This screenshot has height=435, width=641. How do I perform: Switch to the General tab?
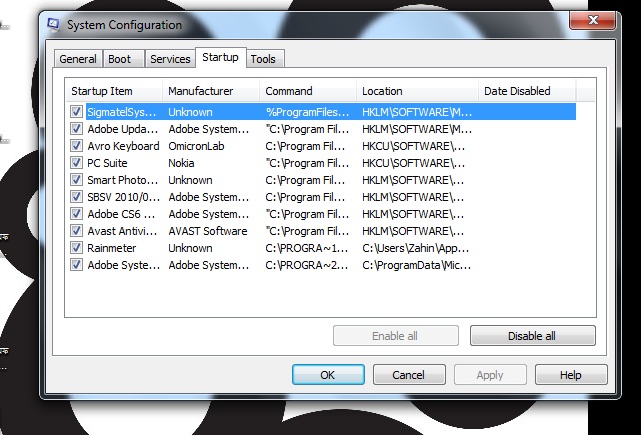pos(78,59)
